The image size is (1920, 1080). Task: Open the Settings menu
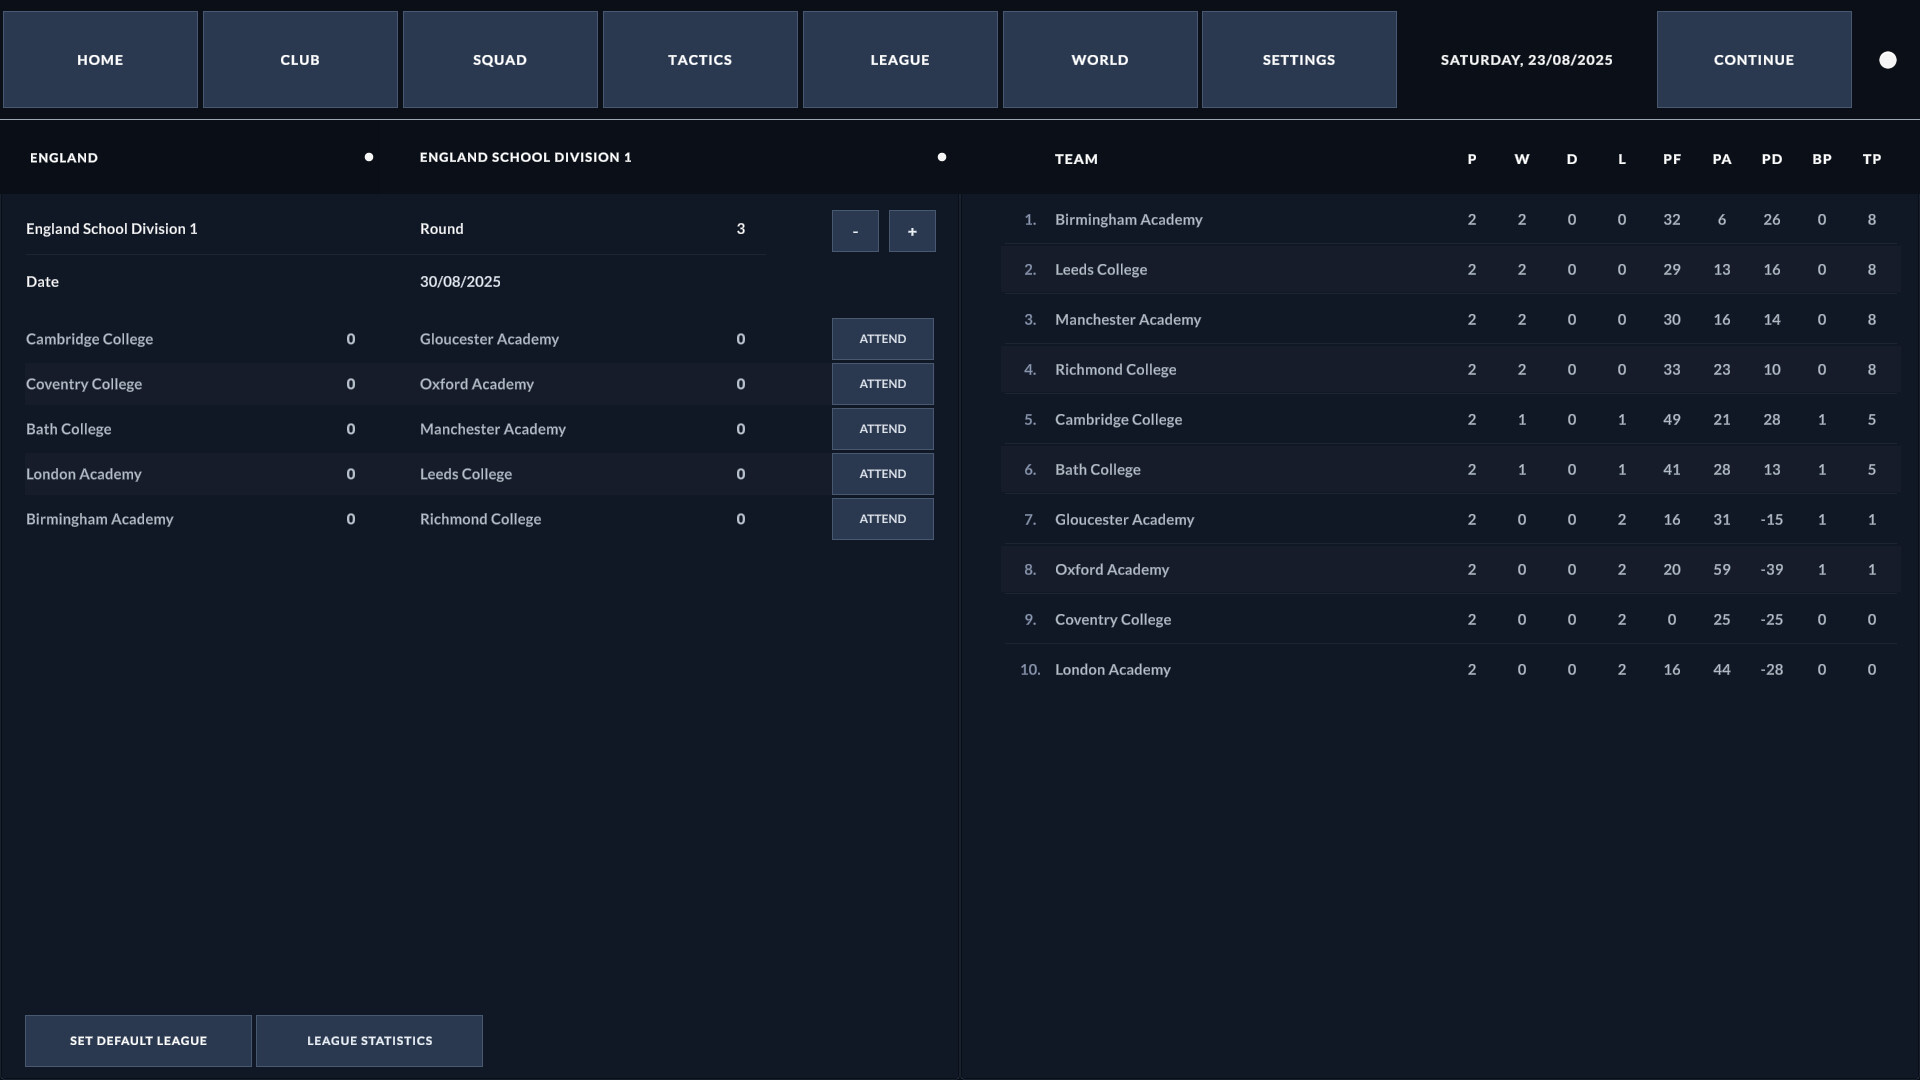[1299, 60]
